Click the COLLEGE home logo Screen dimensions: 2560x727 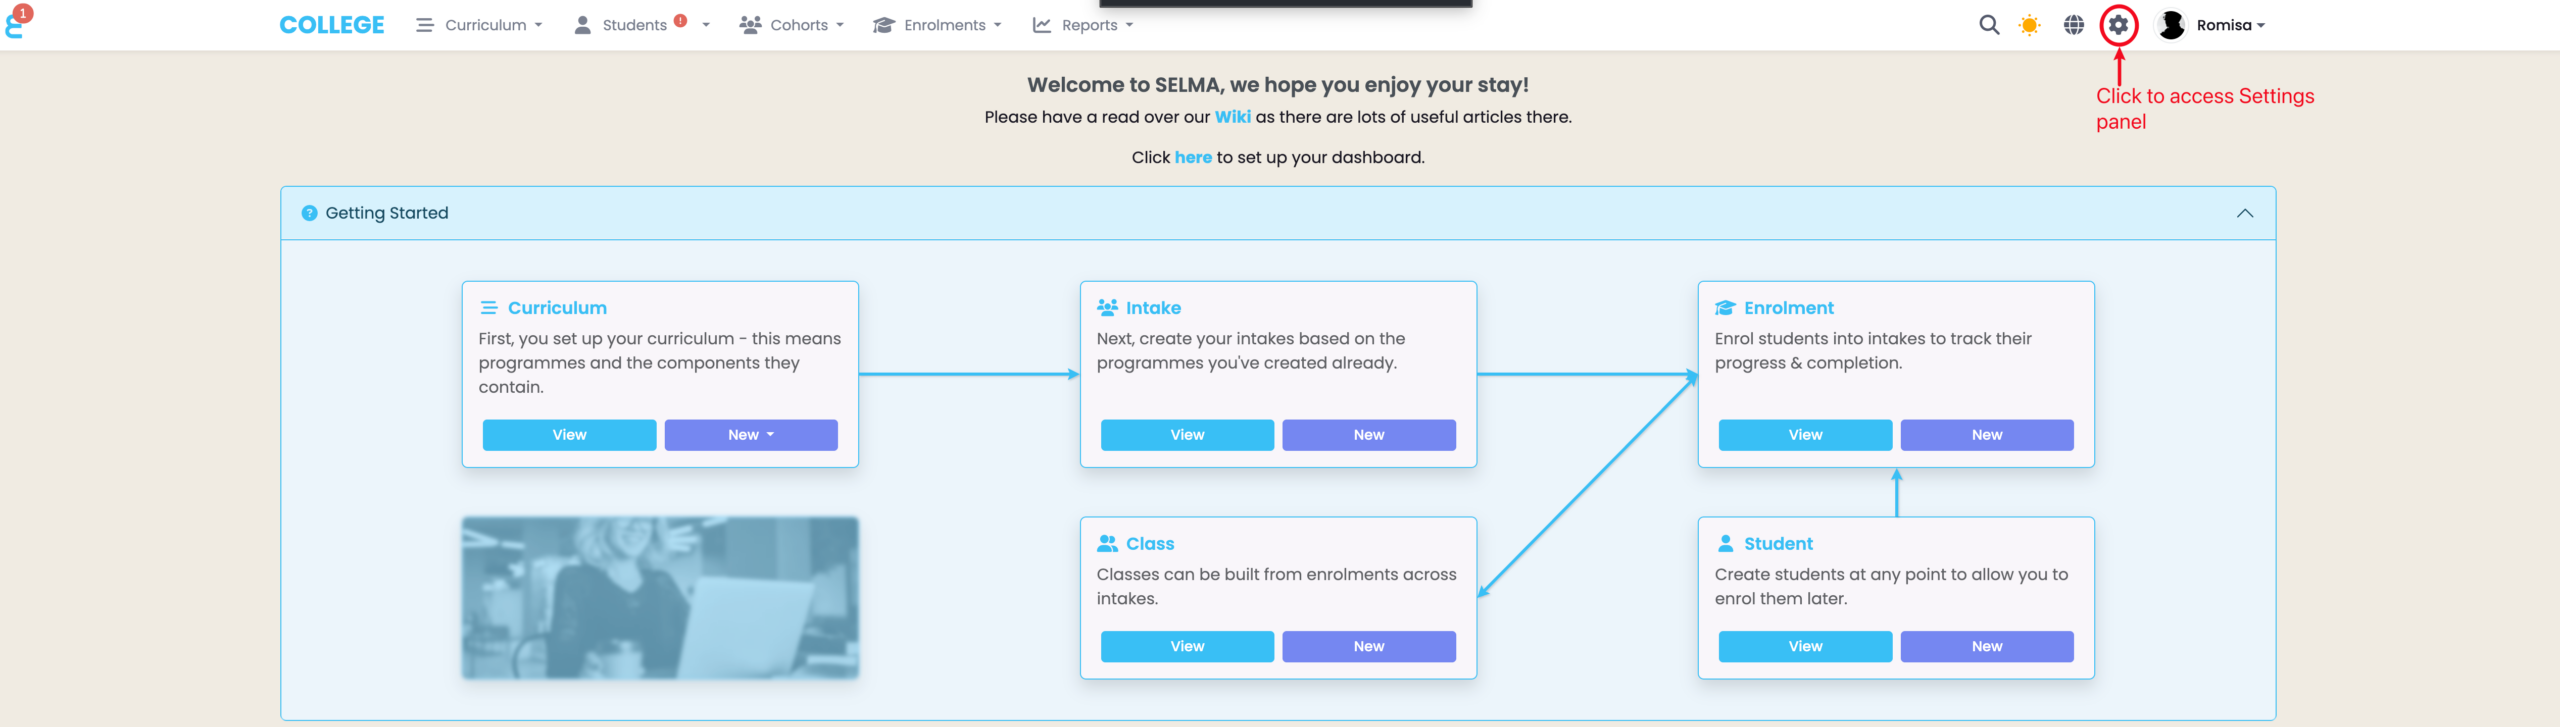click(331, 25)
